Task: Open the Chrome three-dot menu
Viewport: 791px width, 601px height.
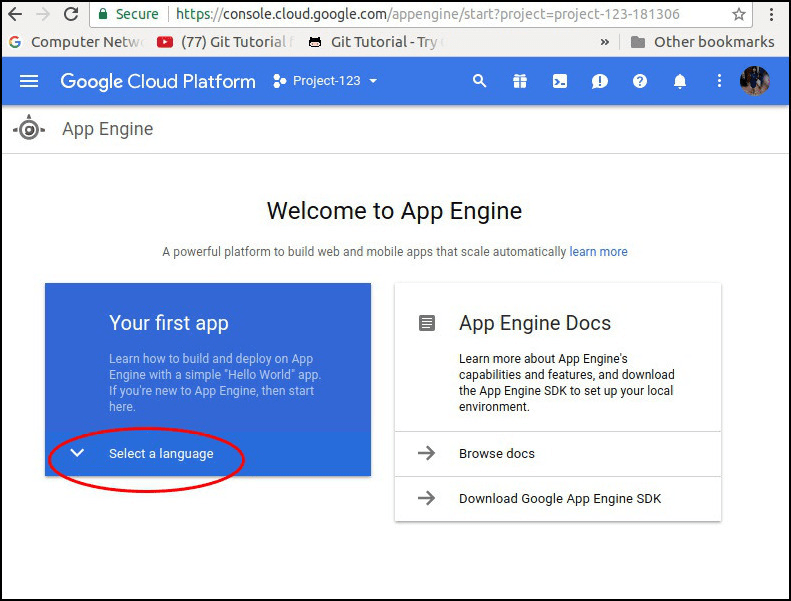Action: pos(771,14)
